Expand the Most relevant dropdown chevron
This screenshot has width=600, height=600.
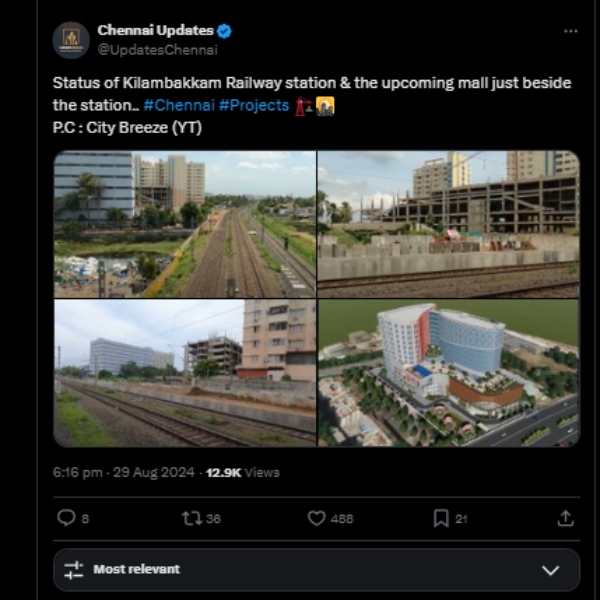point(550,570)
